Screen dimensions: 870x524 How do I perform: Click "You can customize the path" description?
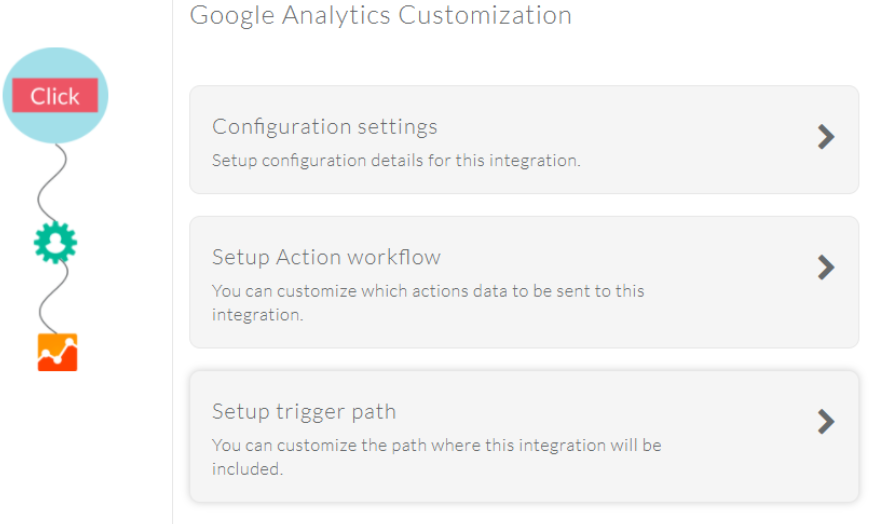pos(437,457)
